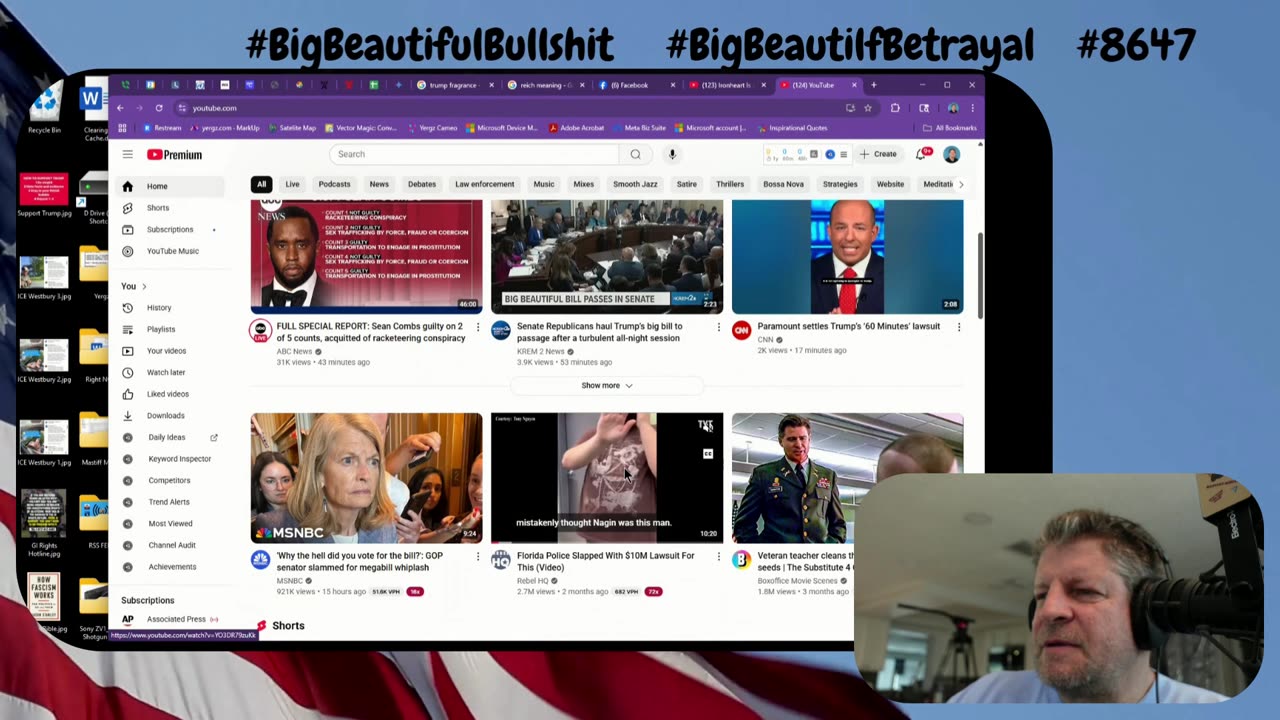
Task: Open the account avatar menu in YouTube
Action: click(x=951, y=154)
